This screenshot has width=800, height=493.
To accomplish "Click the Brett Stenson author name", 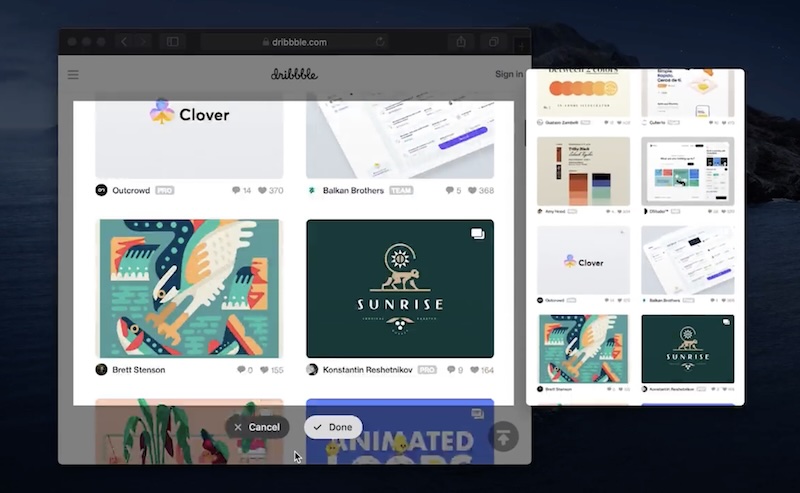I will coord(139,370).
